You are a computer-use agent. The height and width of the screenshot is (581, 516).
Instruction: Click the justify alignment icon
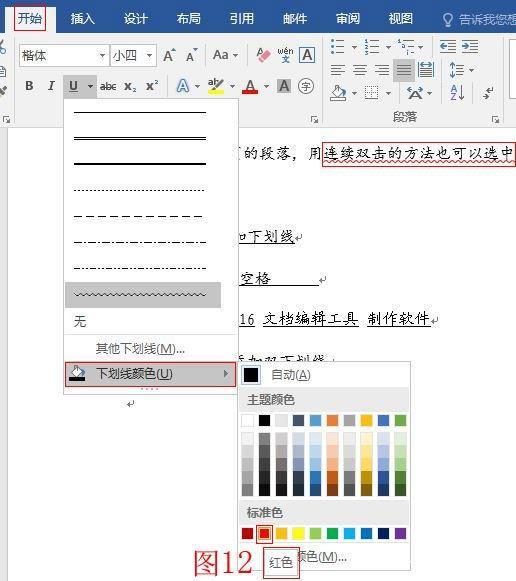[x=404, y=70]
